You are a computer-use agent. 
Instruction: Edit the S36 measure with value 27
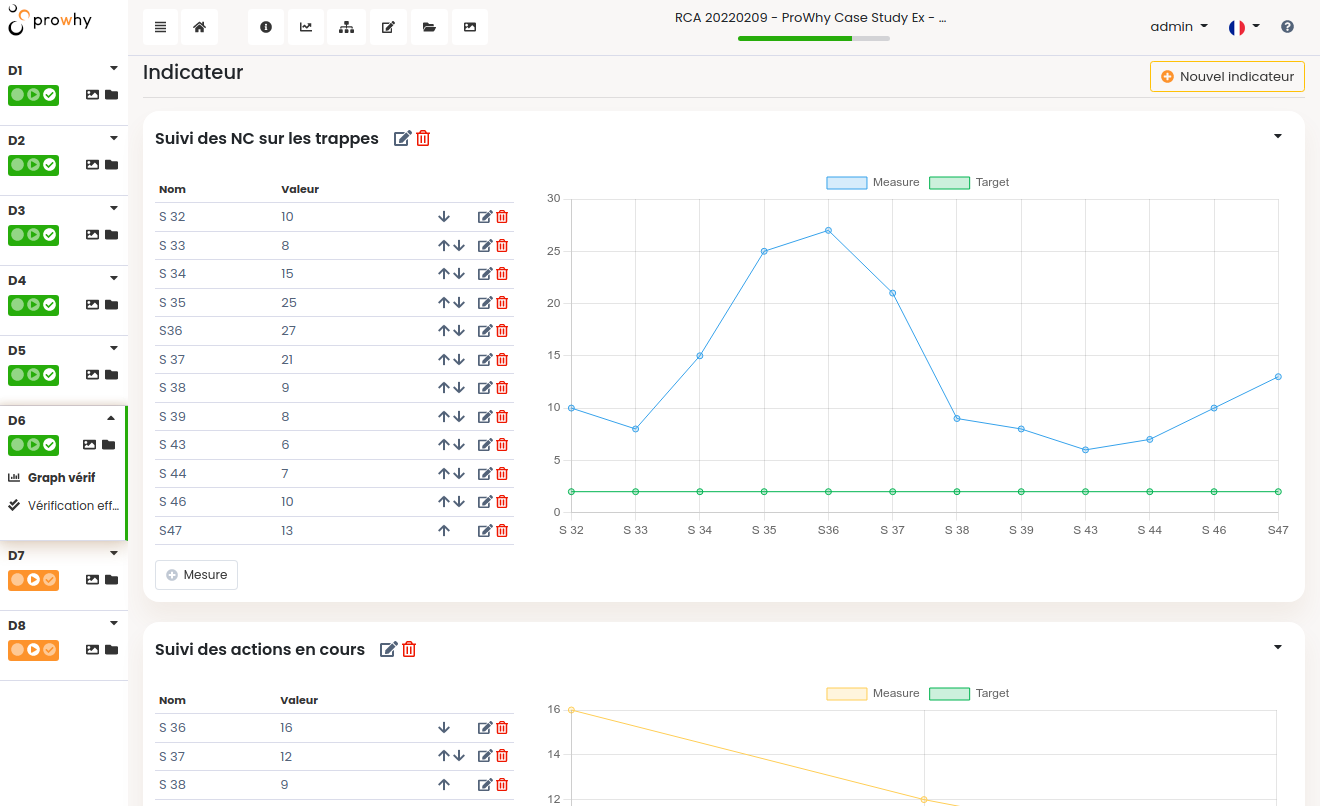click(x=485, y=331)
